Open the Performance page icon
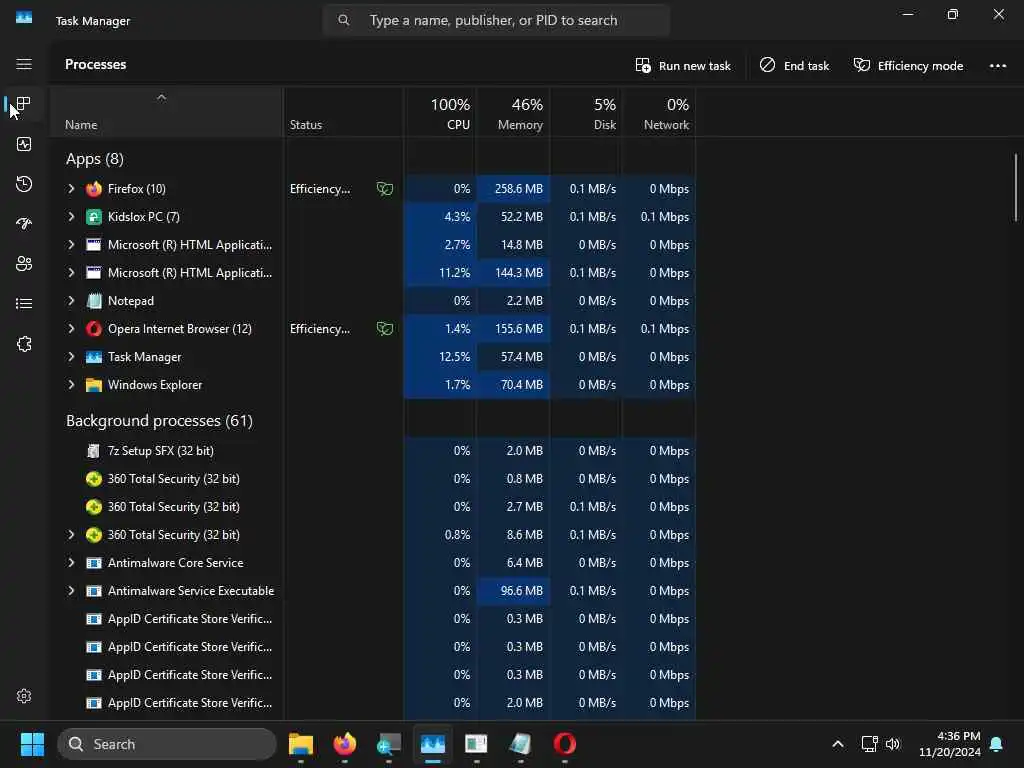This screenshot has width=1024, height=768. (x=24, y=144)
